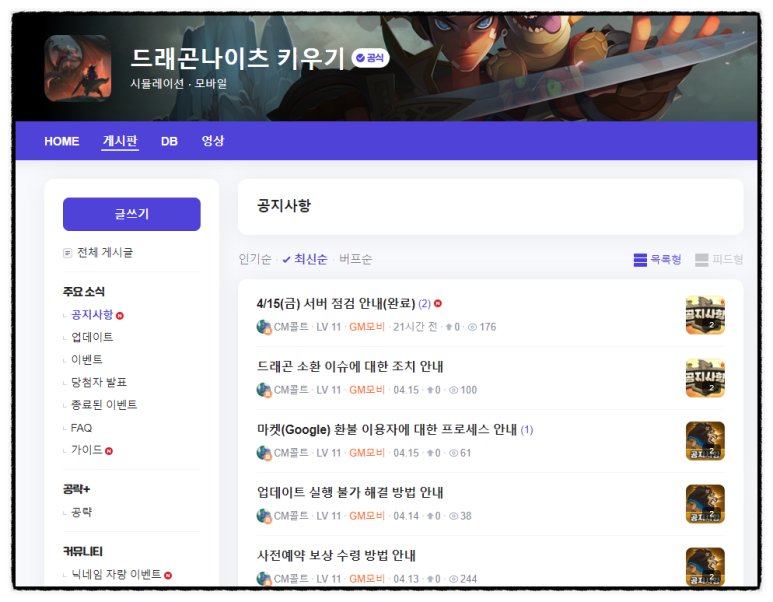773x602 pixels.
Task: Click the 21시간 전 timestamp
Action: [x=415, y=327]
